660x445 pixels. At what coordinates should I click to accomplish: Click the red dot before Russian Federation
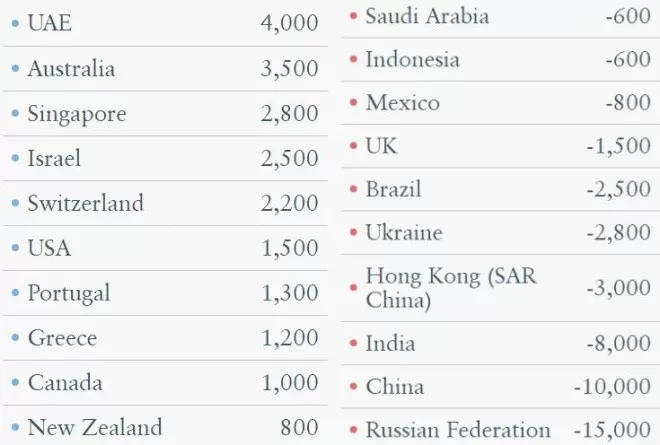354,430
